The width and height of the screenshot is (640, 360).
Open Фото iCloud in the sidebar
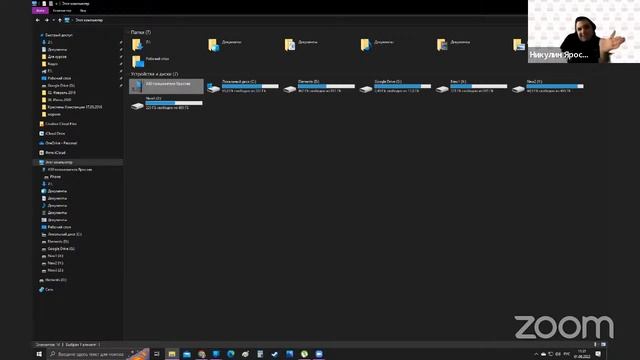click(x=55, y=153)
